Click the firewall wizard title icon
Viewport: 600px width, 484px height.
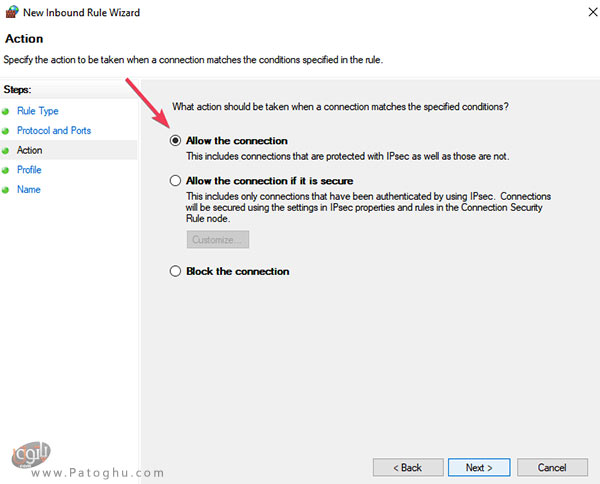click(x=11, y=12)
